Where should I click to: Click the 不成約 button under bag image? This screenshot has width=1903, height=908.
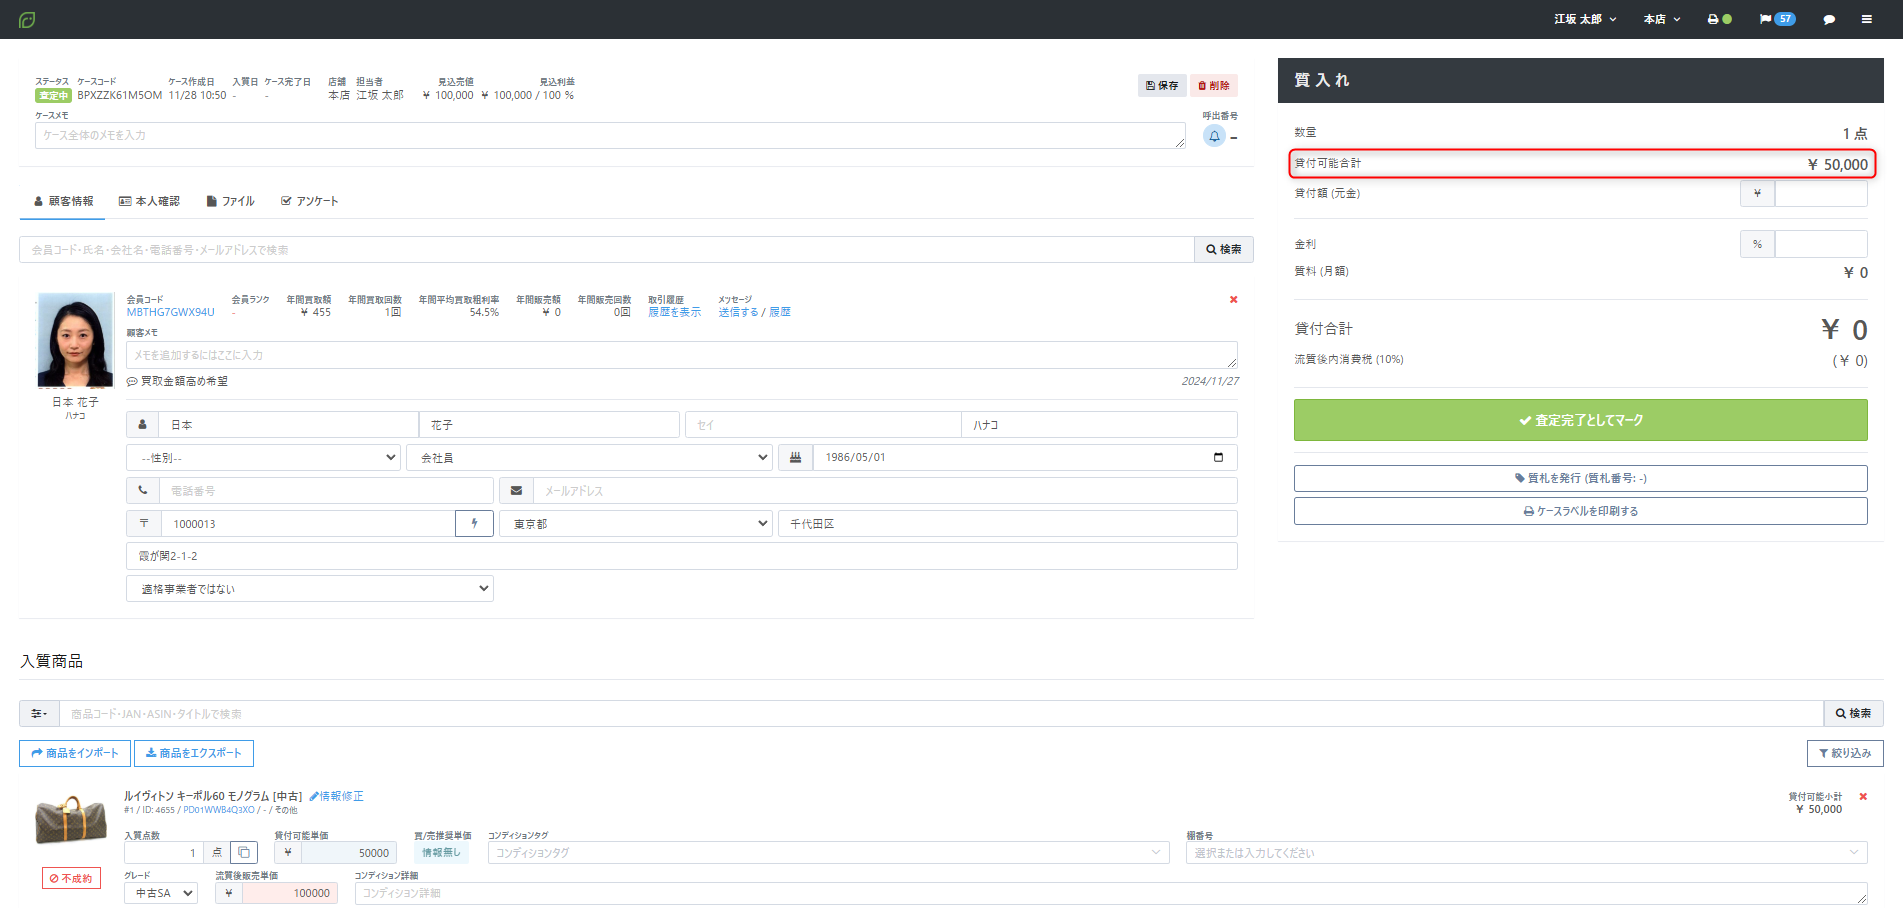72,878
